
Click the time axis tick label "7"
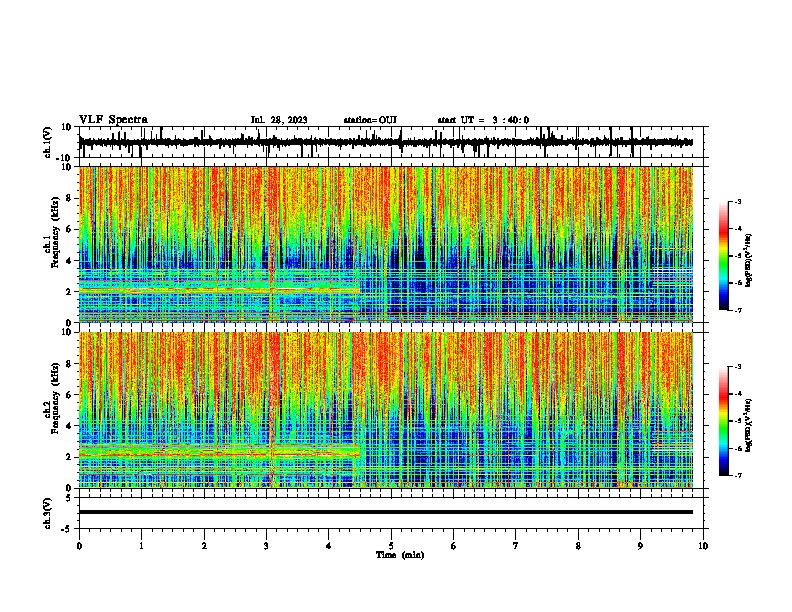tap(516, 546)
